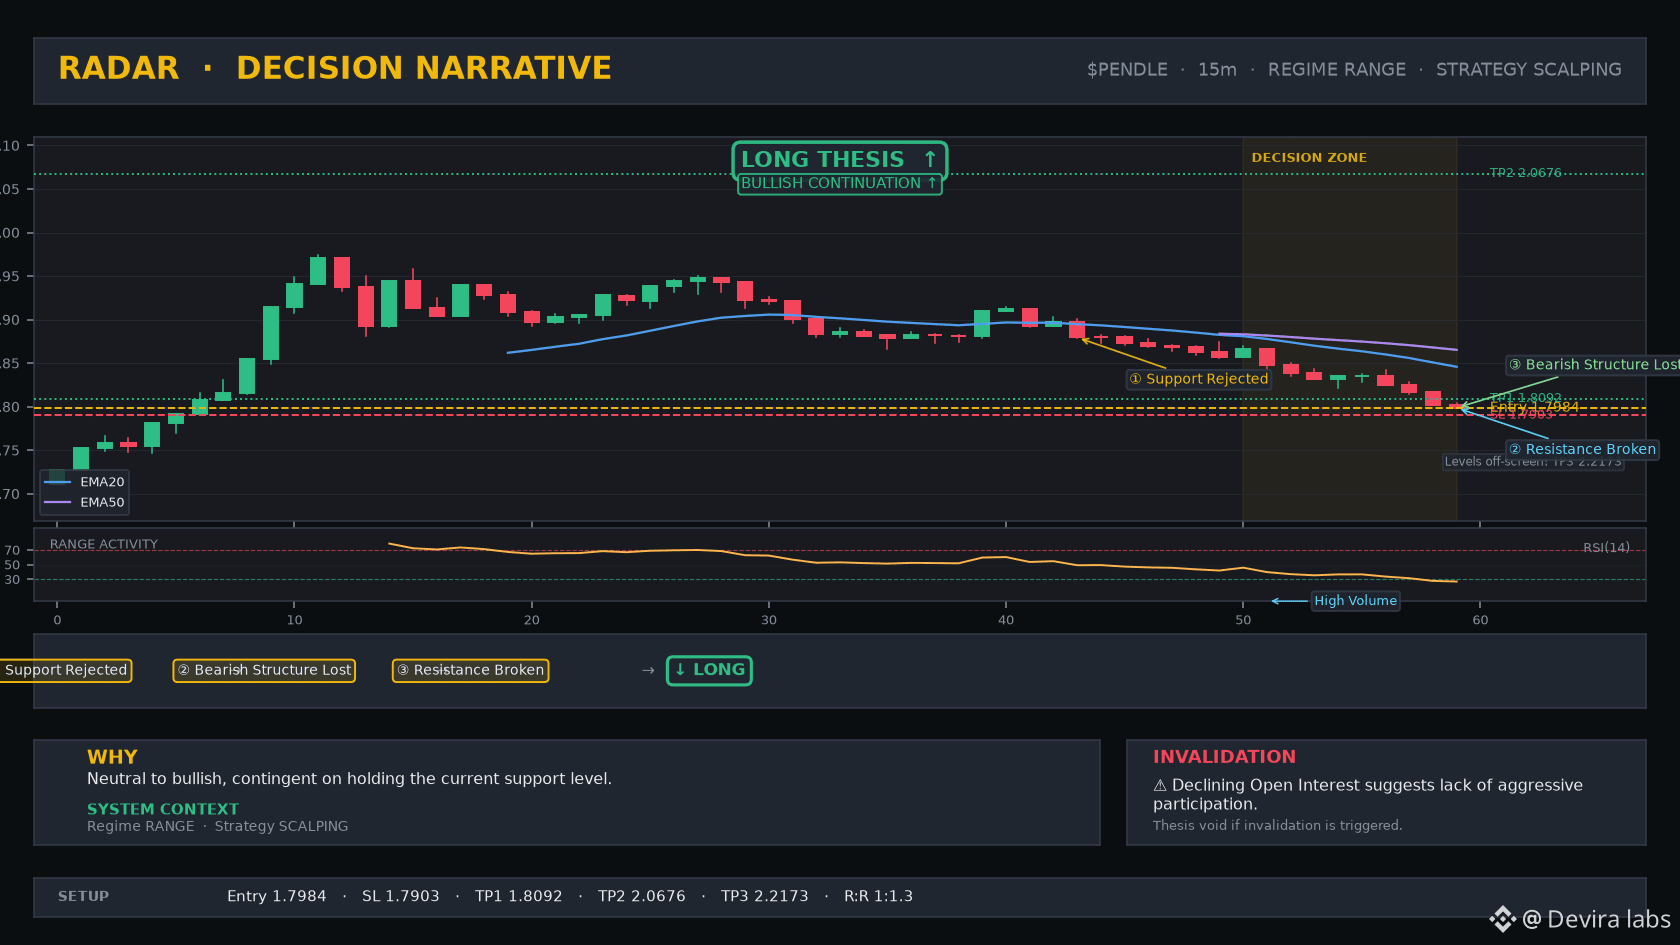The width and height of the screenshot is (1680, 945).
Task: Select the BULLISH CONTINUATION label
Action: (x=839, y=184)
